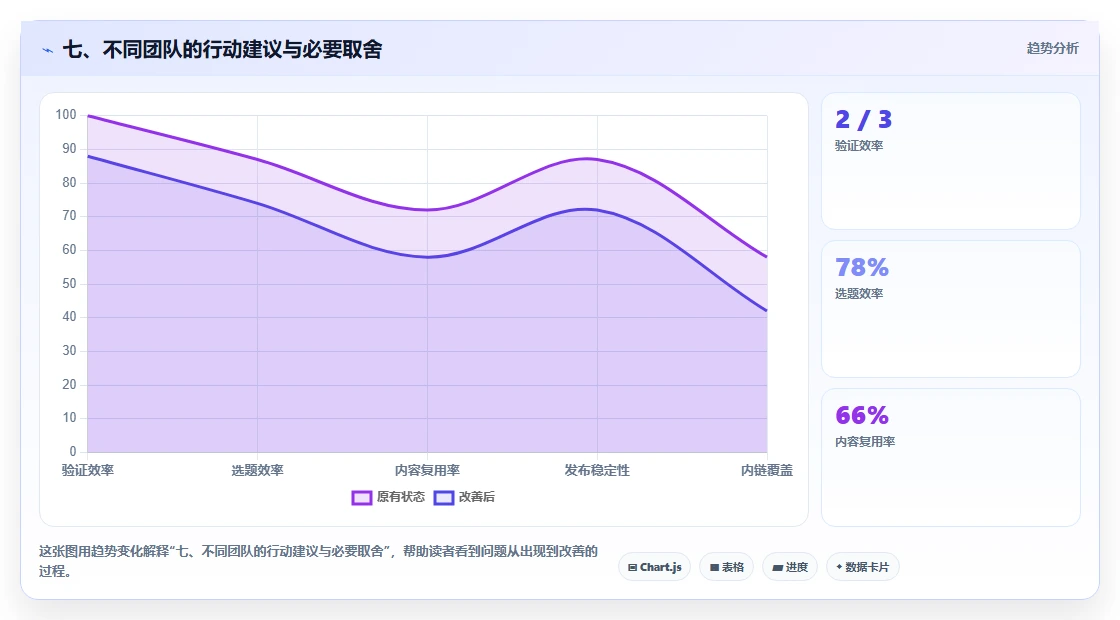Click the chart description paragraph below the chart

(x=319, y=561)
